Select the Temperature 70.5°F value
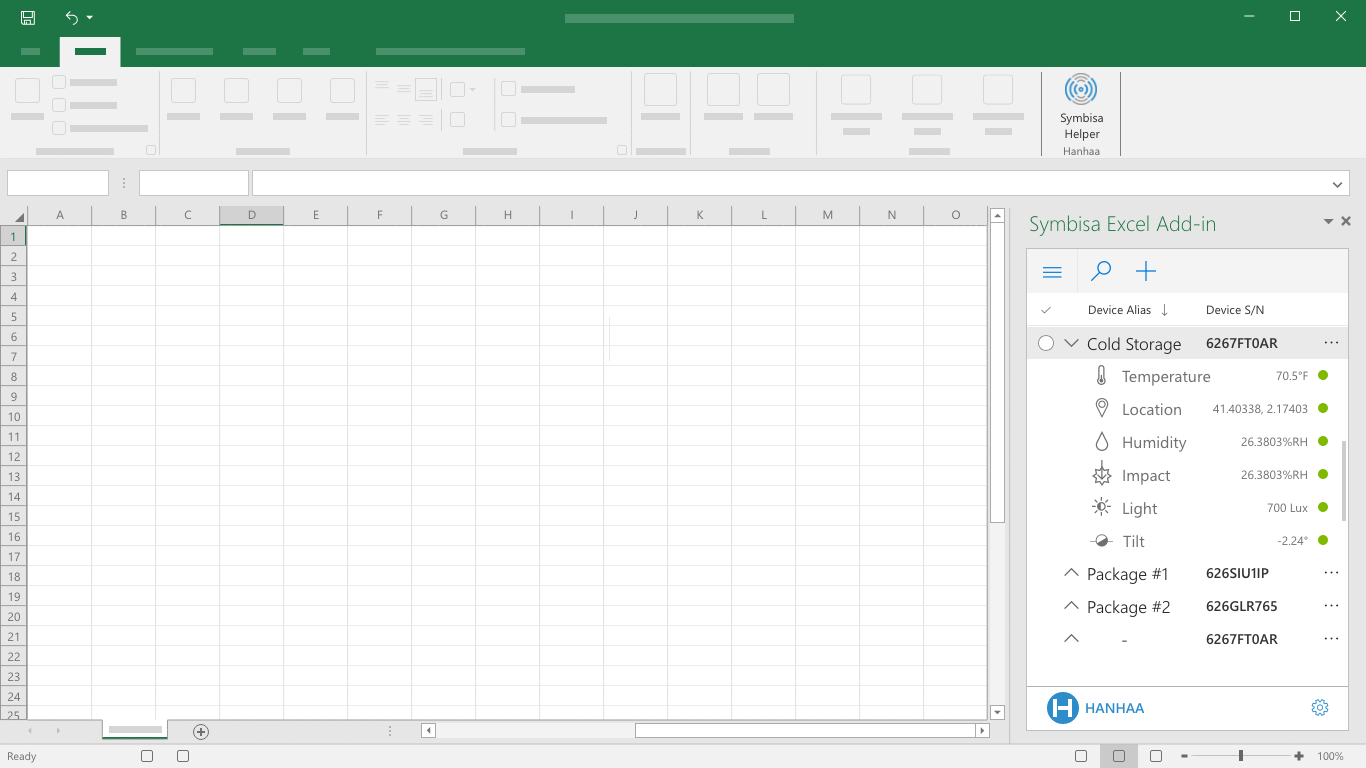The image size is (1366, 768). (1291, 376)
